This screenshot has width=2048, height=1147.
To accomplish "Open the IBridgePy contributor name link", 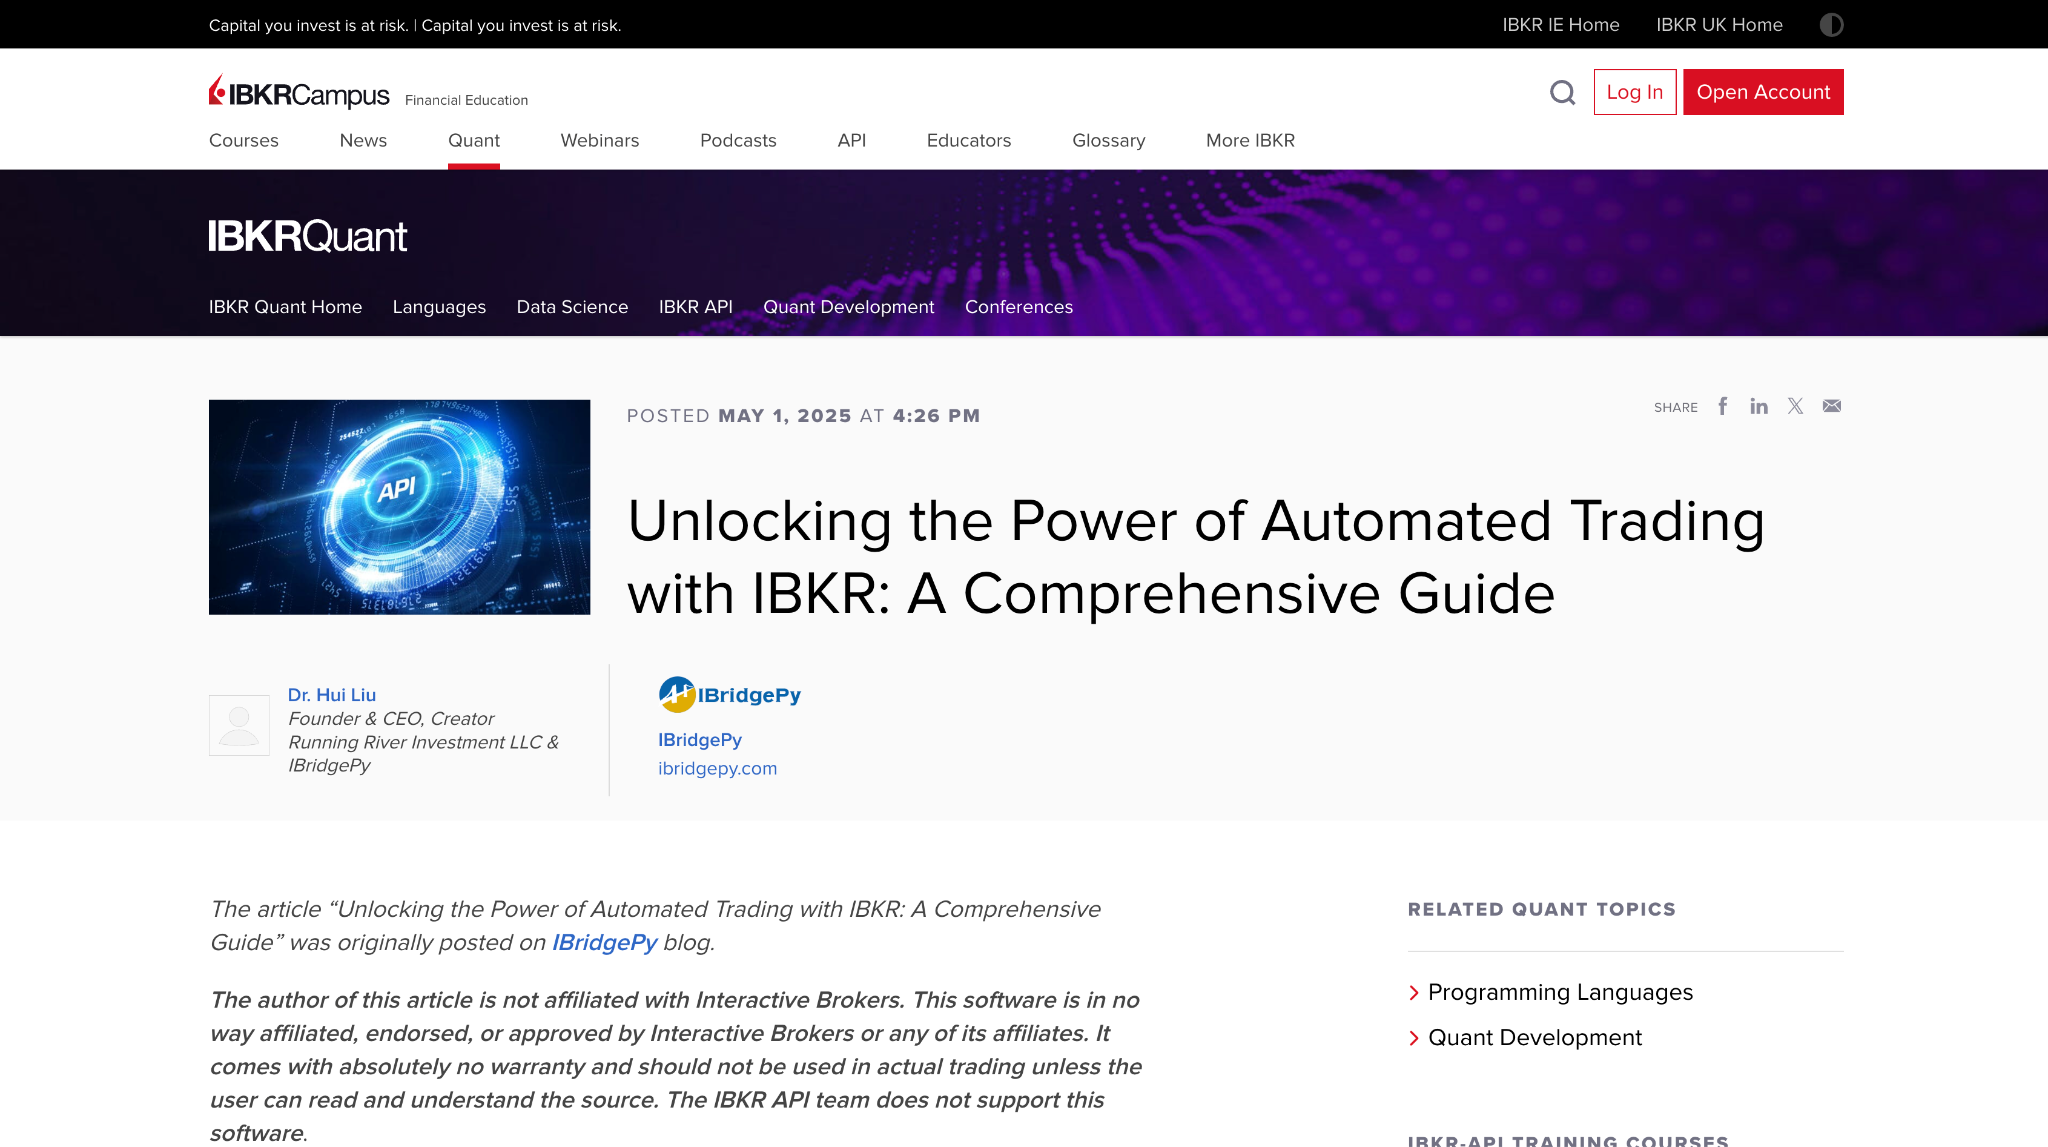I will click(700, 740).
